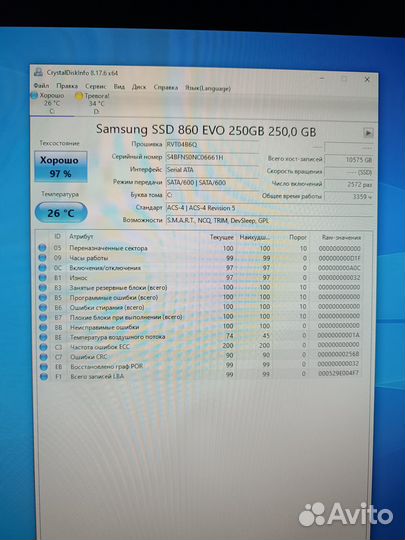Click the Атрибут column header

point(81,236)
